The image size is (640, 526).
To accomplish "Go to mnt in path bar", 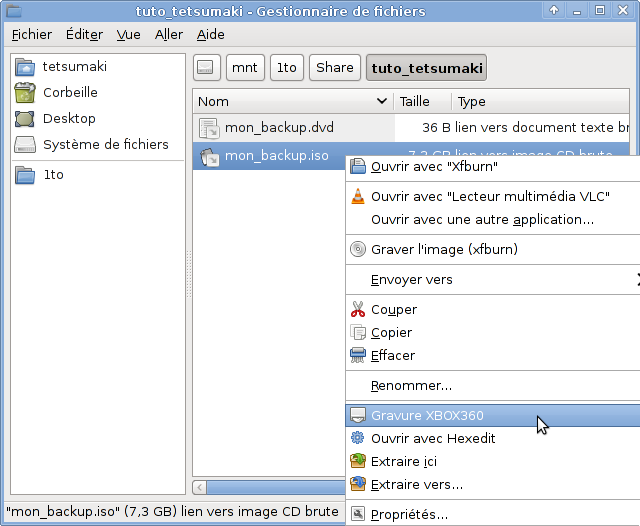I will 245,67.
